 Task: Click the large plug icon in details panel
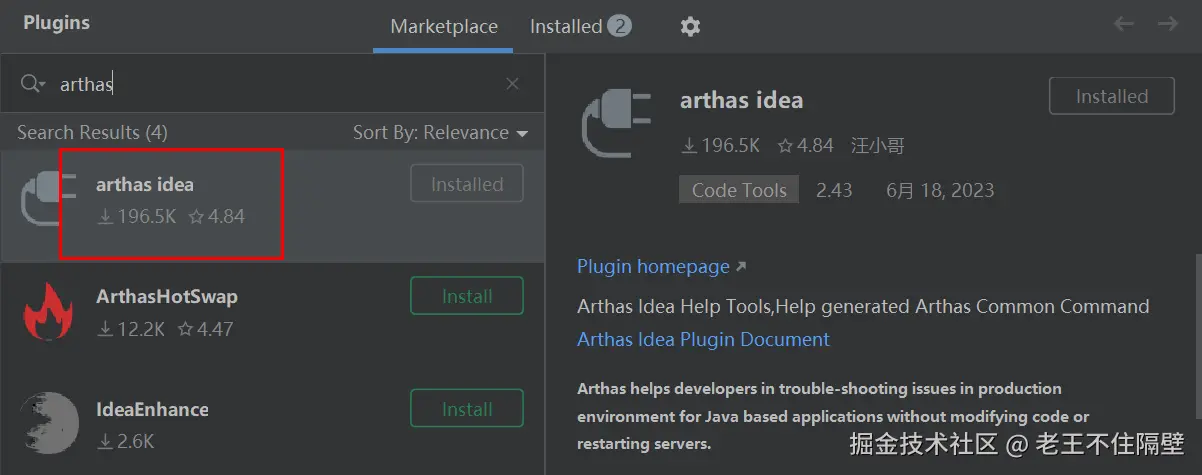(615, 124)
